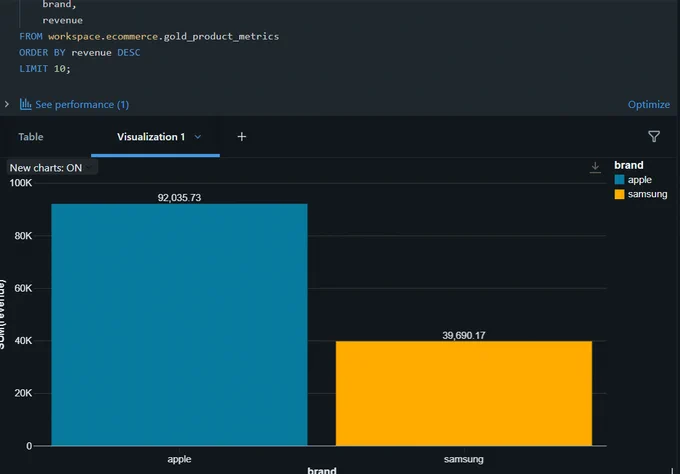
Task: Click the 92,035.73 data label
Action: (x=179, y=198)
